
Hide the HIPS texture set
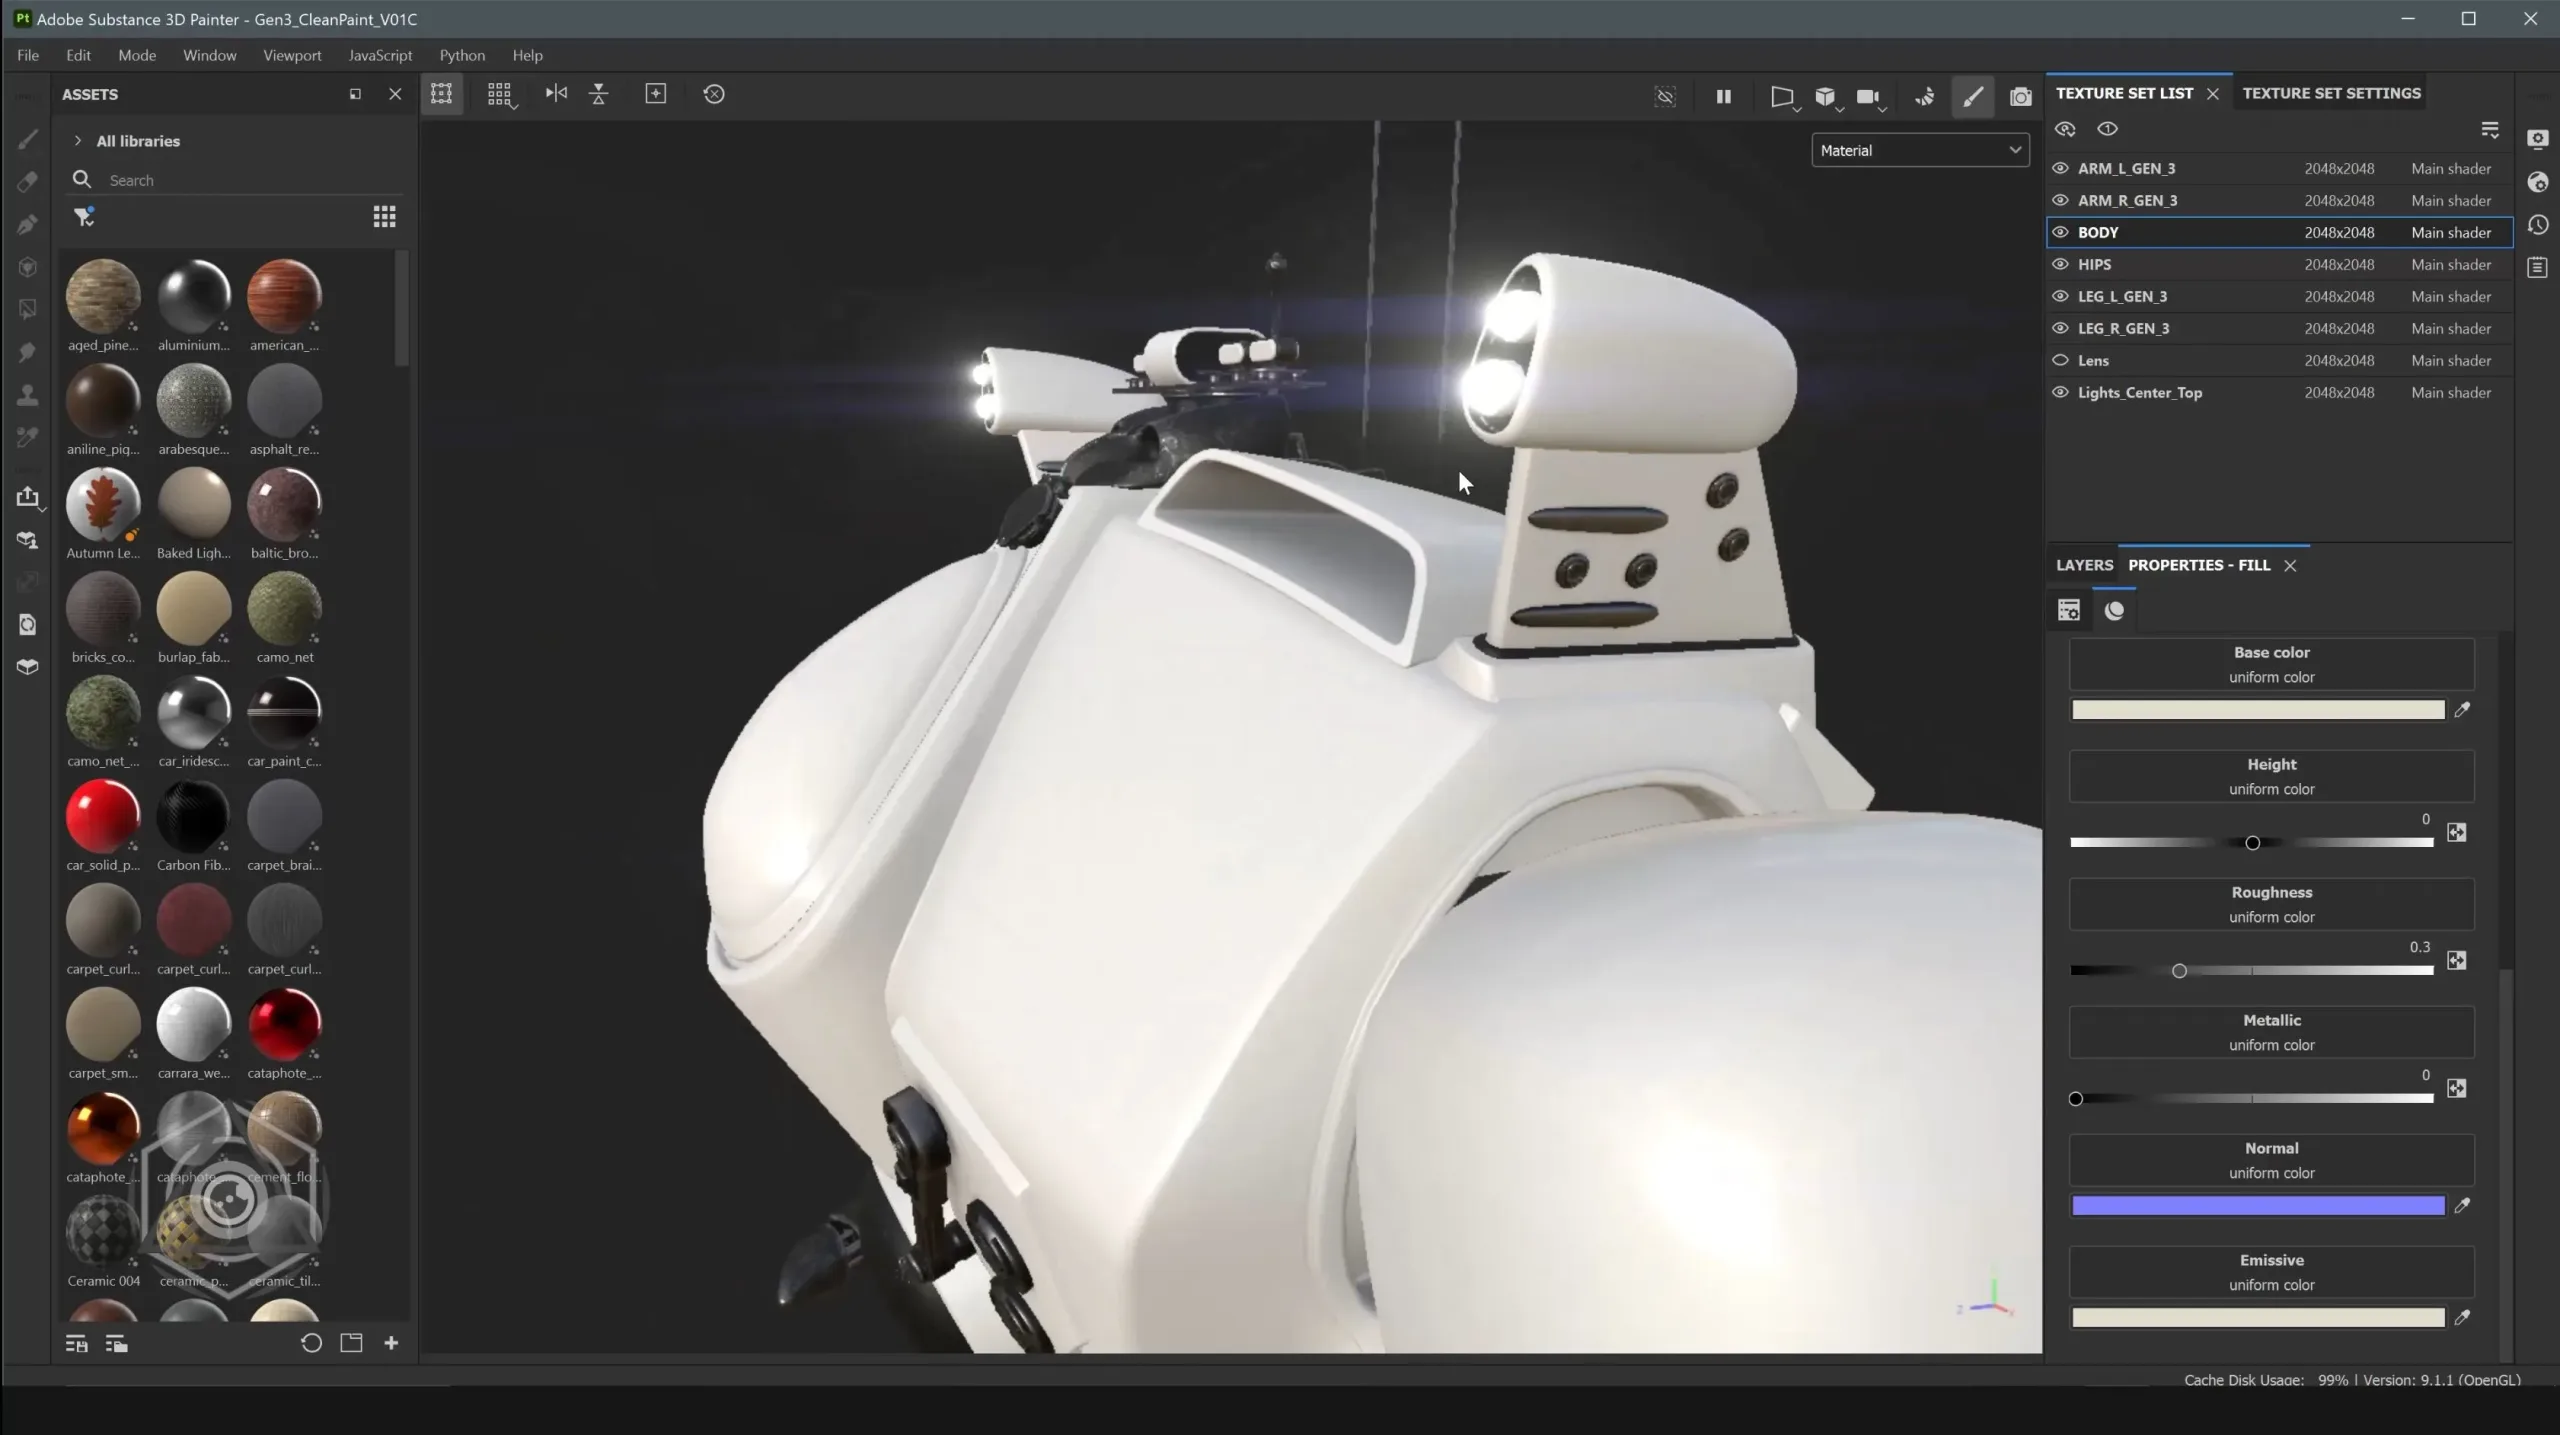(x=2062, y=264)
